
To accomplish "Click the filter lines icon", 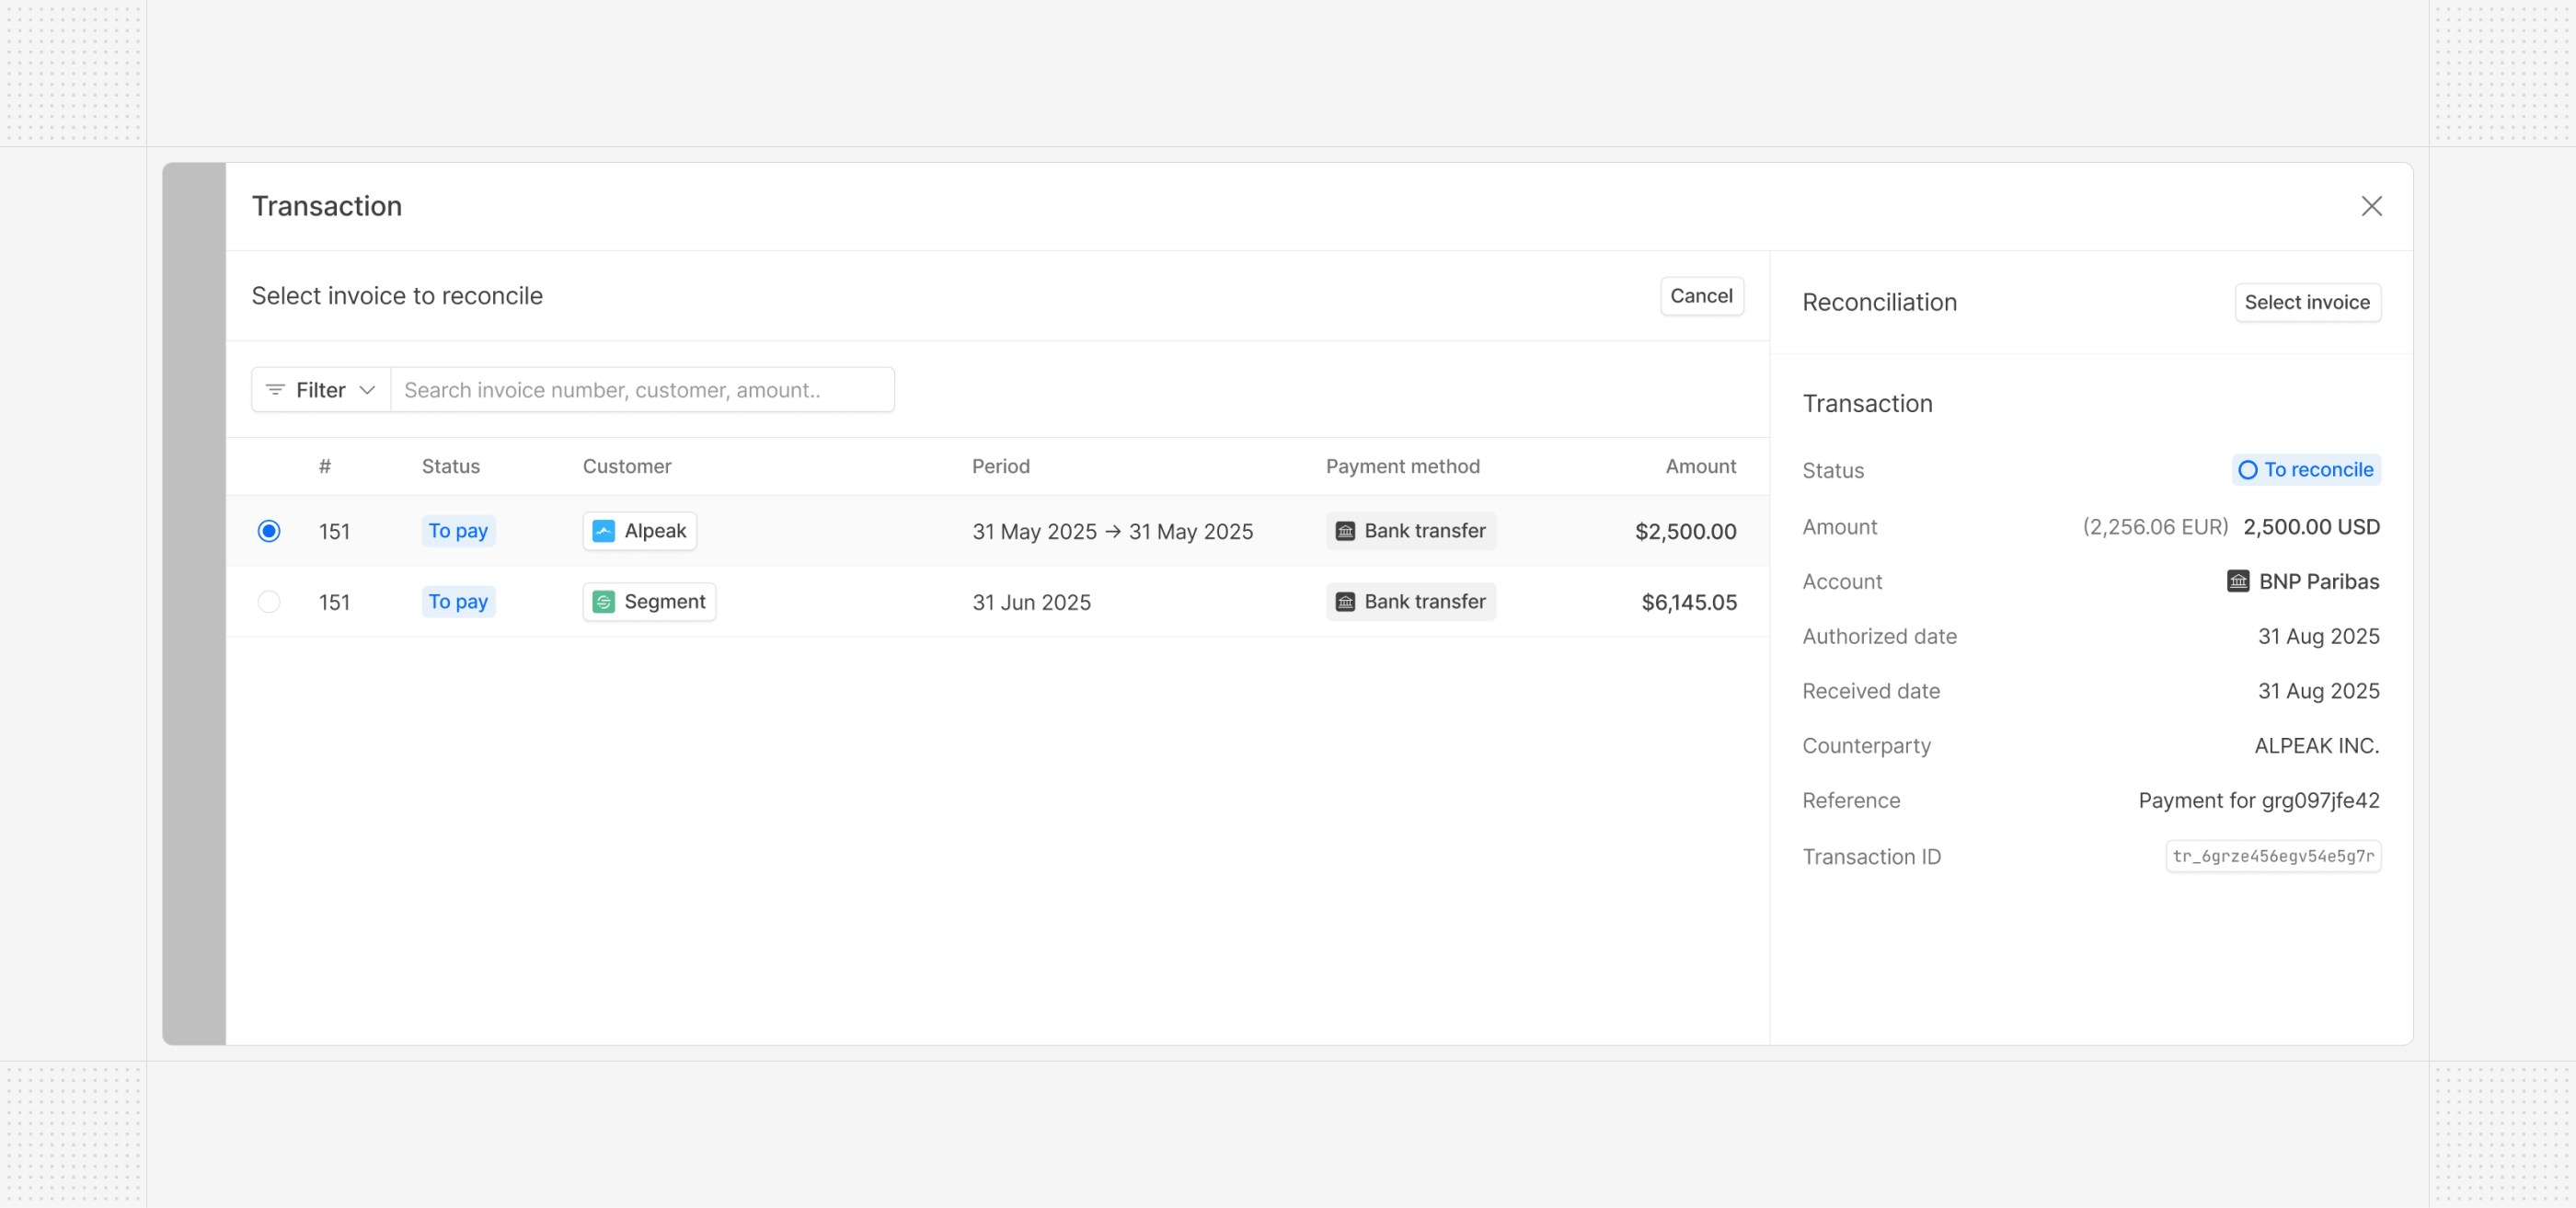I will click(x=275, y=390).
